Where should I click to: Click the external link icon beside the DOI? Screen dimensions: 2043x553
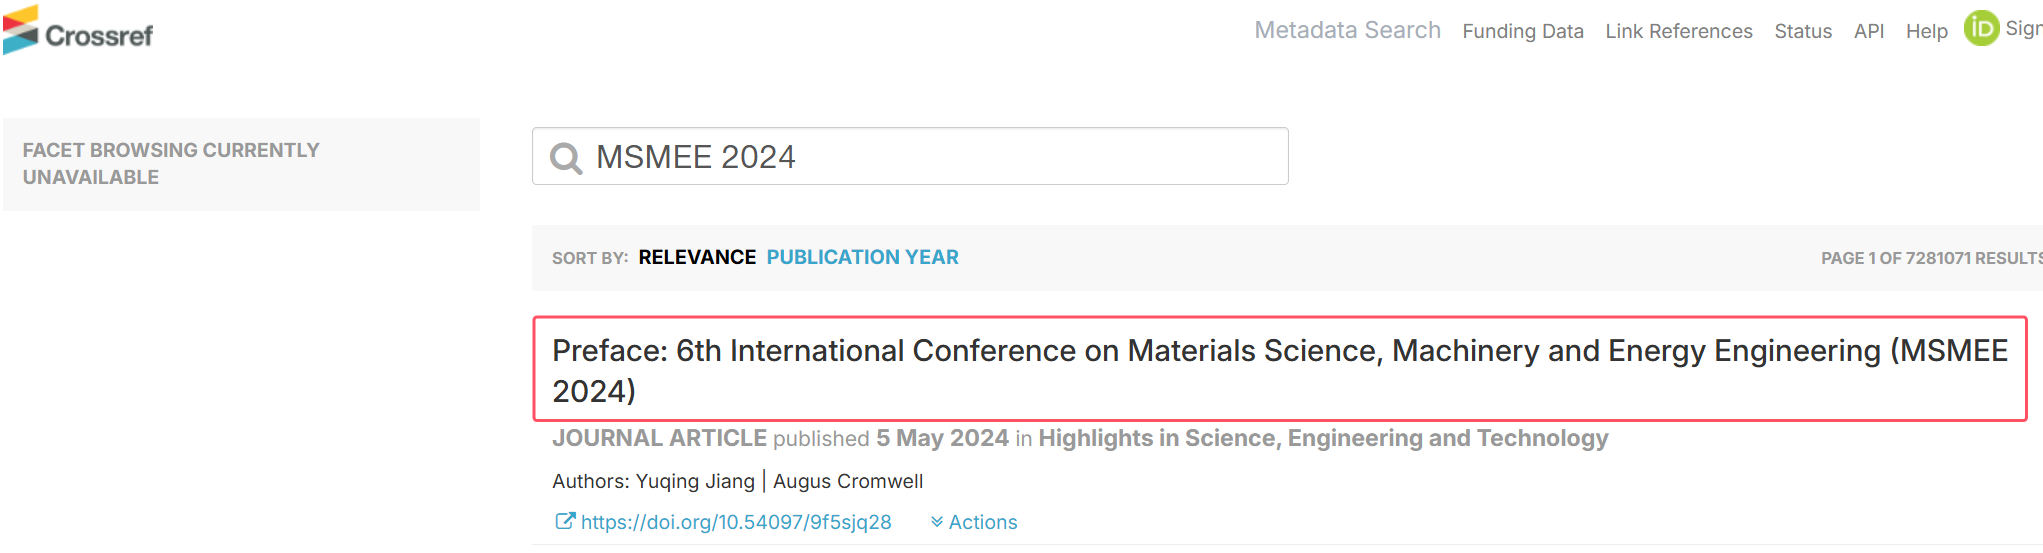pyautogui.click(x=565, y=521)
